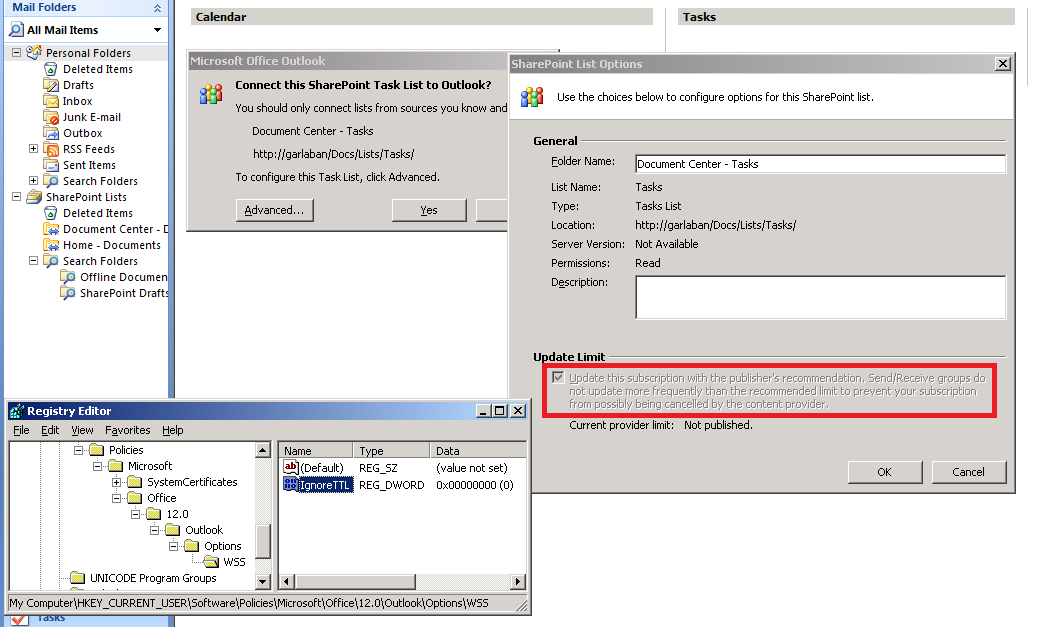Open the Document Center list icon
The height and width of the screenshot is (627, 1037).
[51, 229]
